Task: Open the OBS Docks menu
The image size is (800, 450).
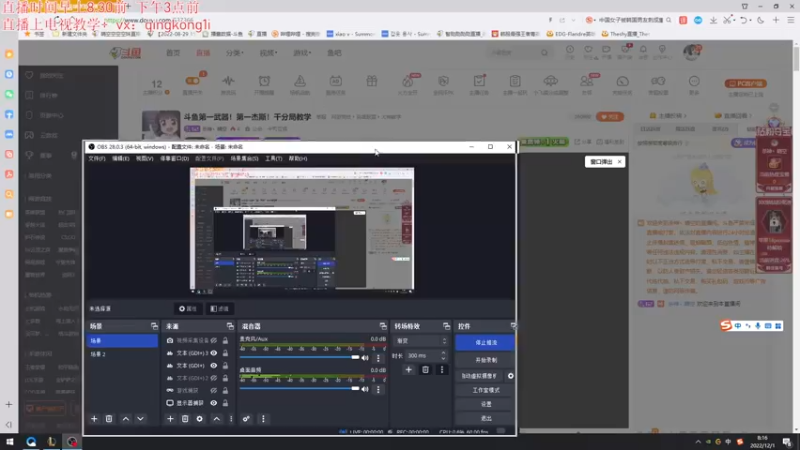Action: [174, 159]
